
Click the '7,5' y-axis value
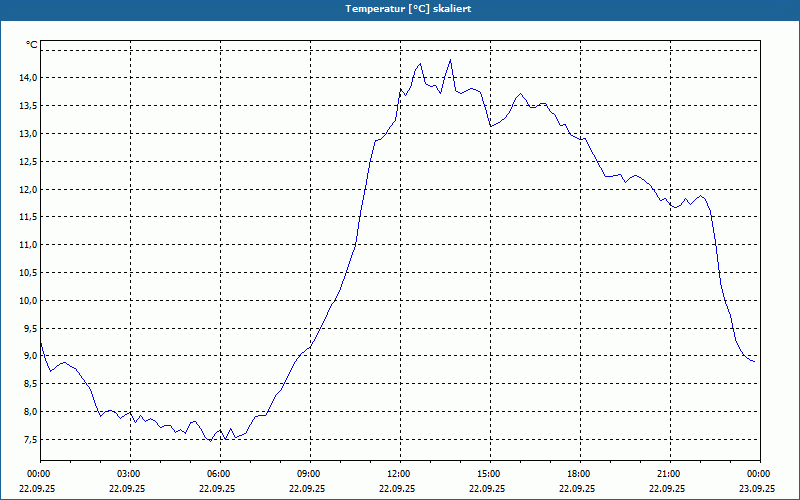pyautogui.click(x=31, y=439)
